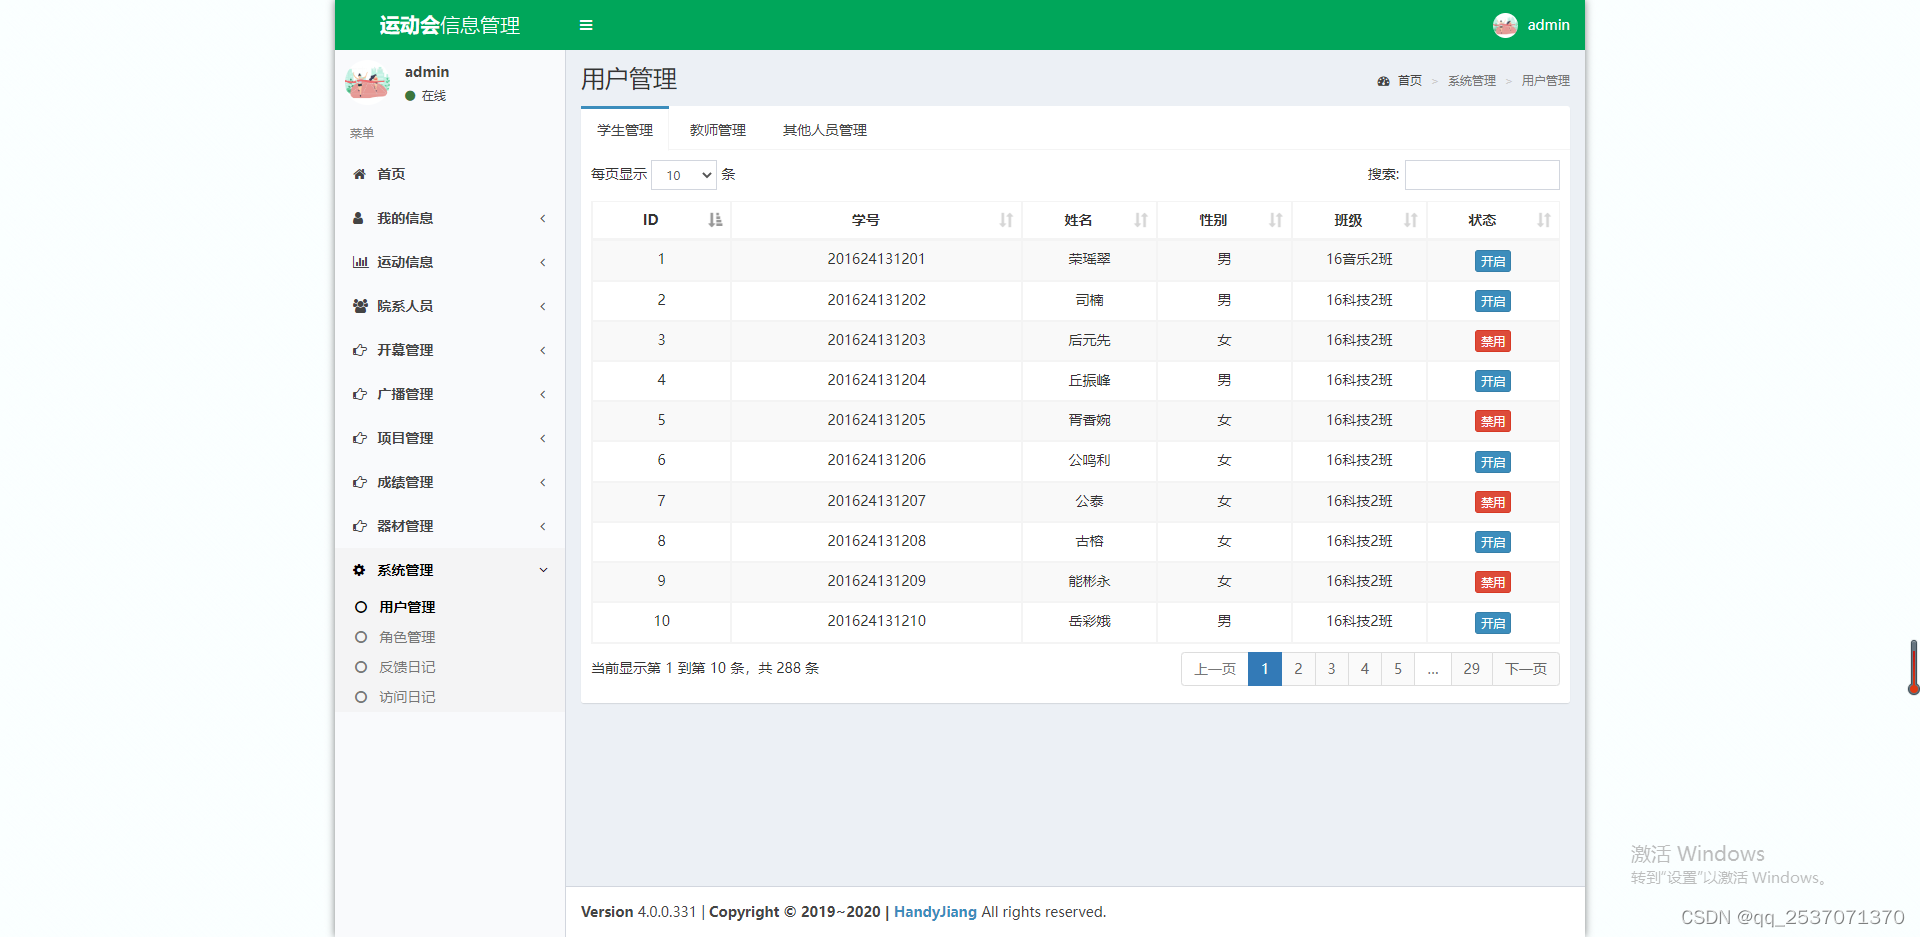Viewport: 1920px width, 937px height.
Task: Open 用户管理 in the sidebar submenu
Action: 407,607
